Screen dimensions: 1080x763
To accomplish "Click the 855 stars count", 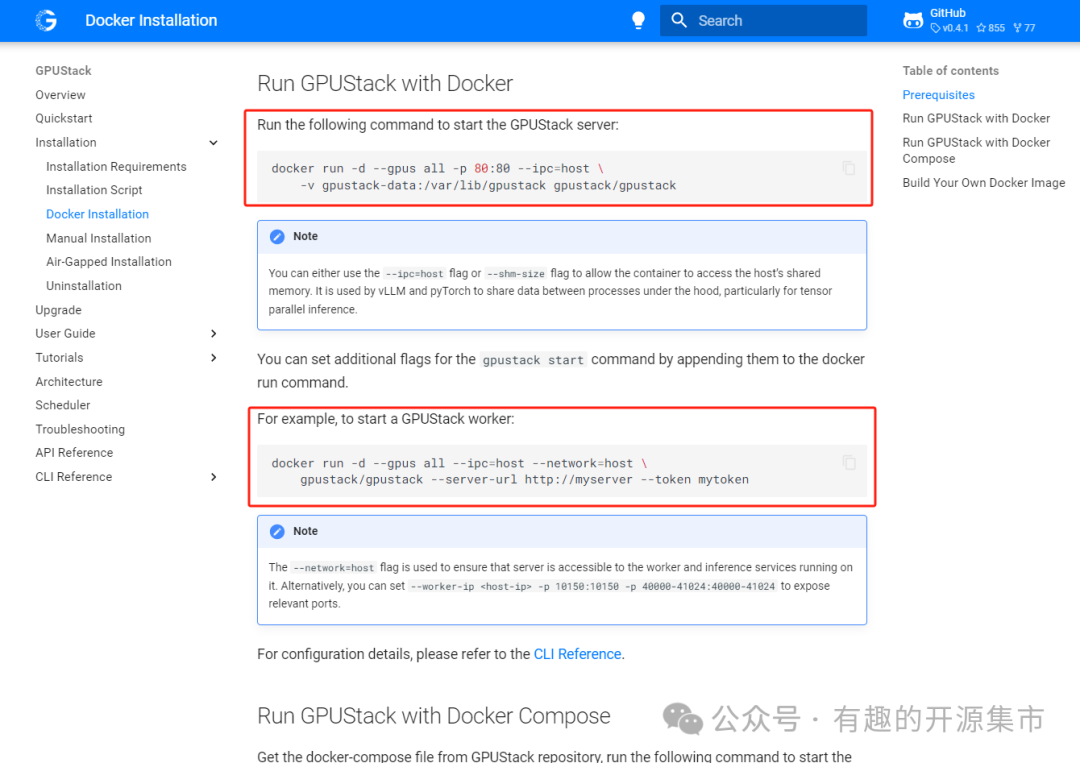I will (990, 28).
